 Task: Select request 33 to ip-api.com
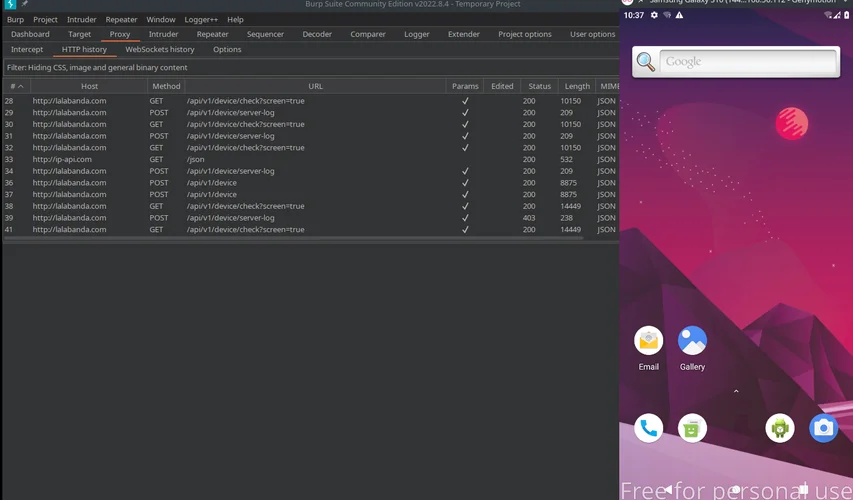(x=311, y=159)
